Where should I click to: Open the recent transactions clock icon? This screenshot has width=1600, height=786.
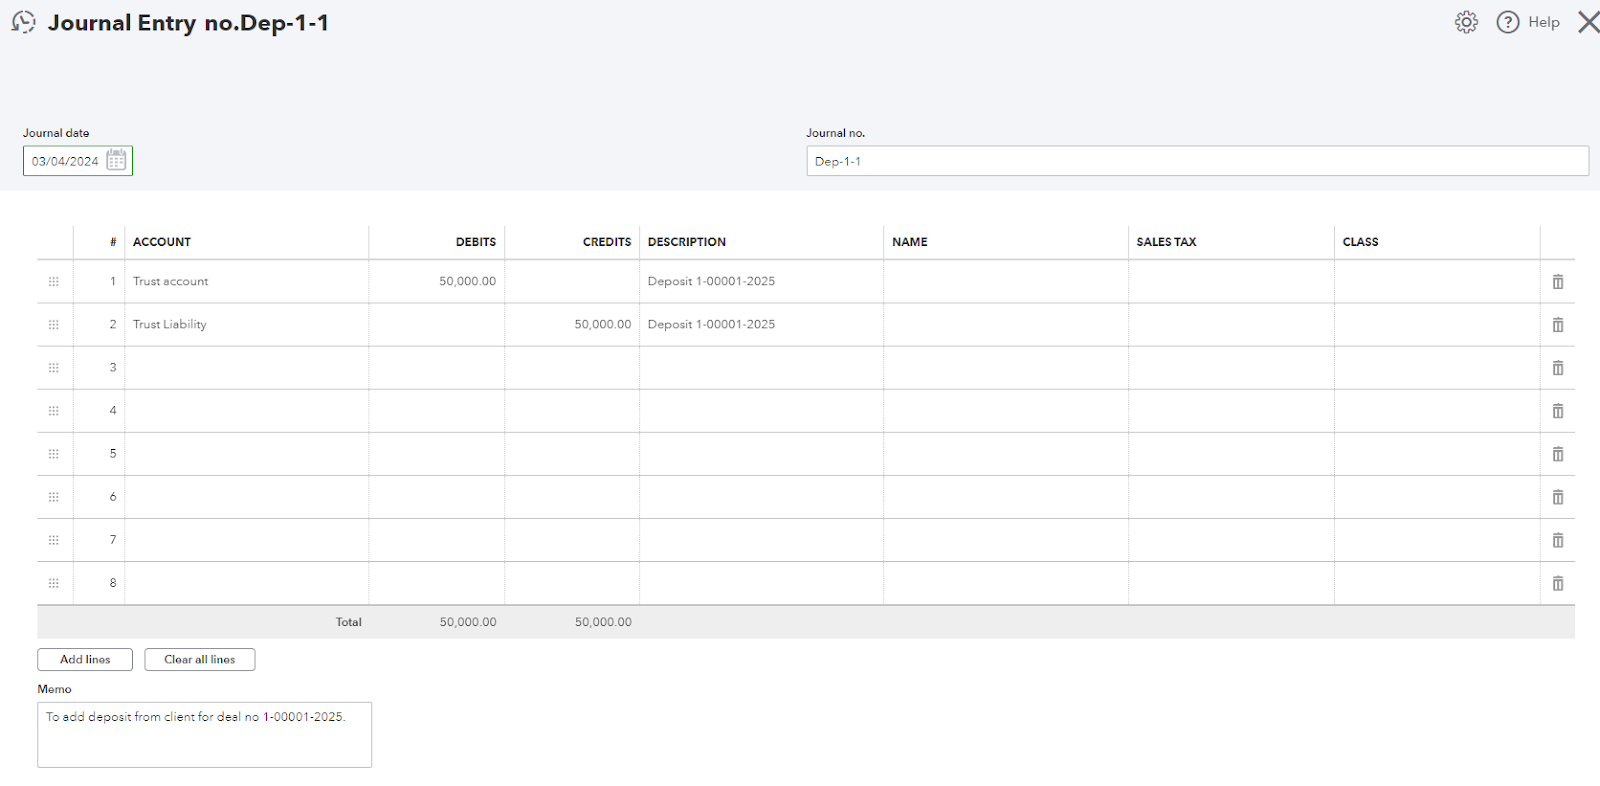(x=23, y=22)
